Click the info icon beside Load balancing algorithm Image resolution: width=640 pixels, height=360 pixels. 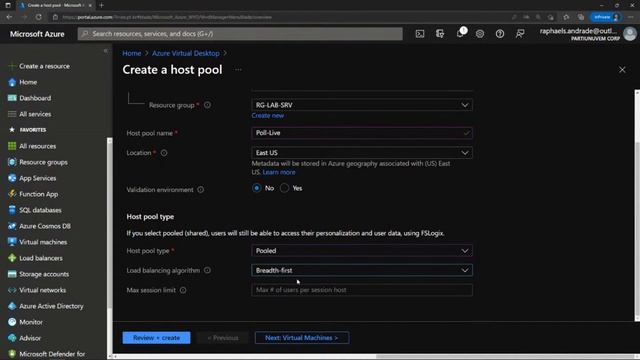coord(207,270)
